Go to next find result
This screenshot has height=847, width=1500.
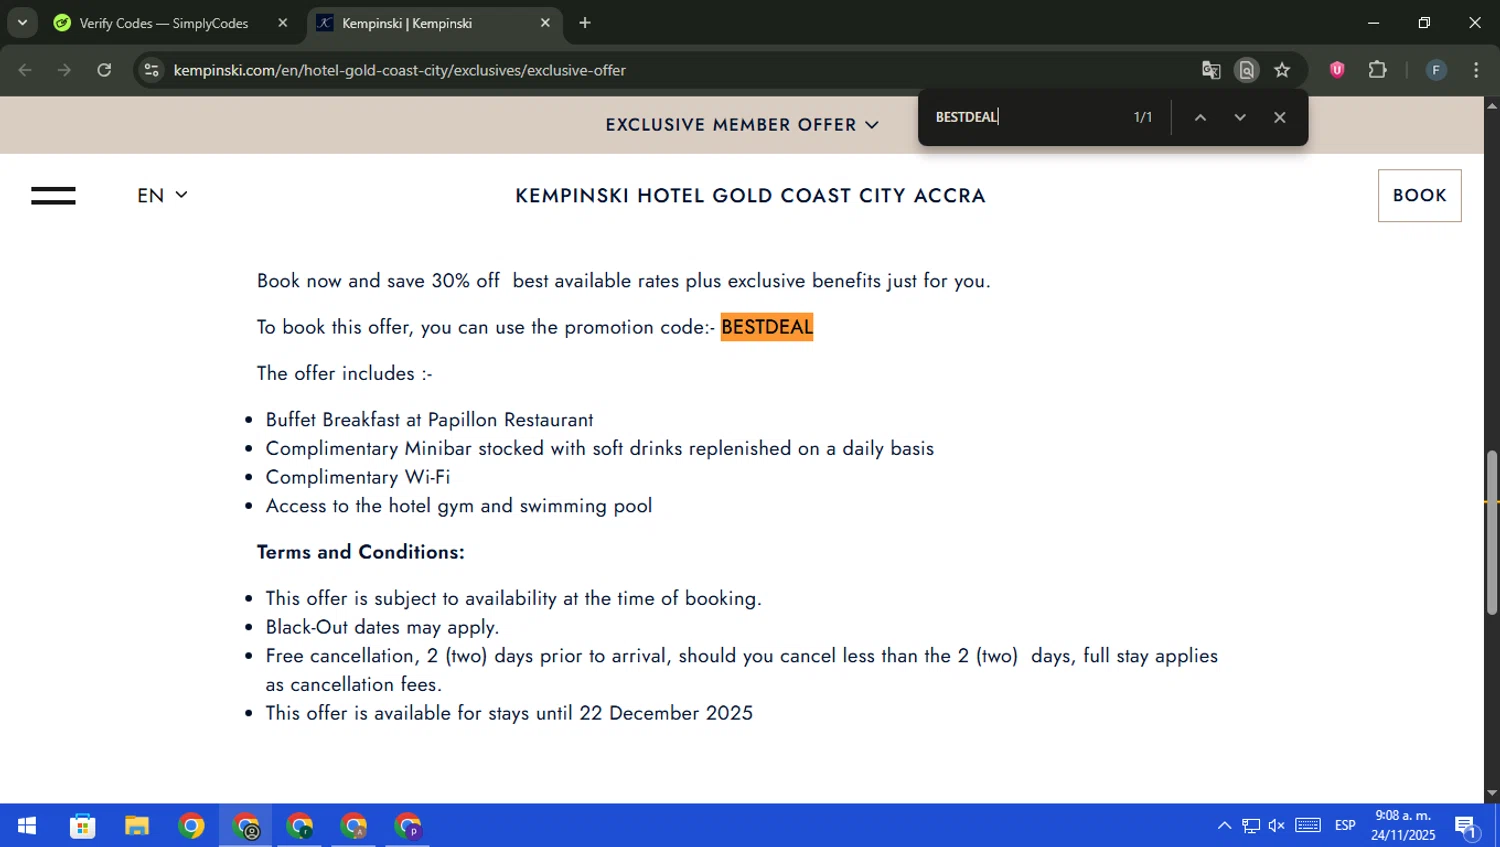coord(1240,117)
